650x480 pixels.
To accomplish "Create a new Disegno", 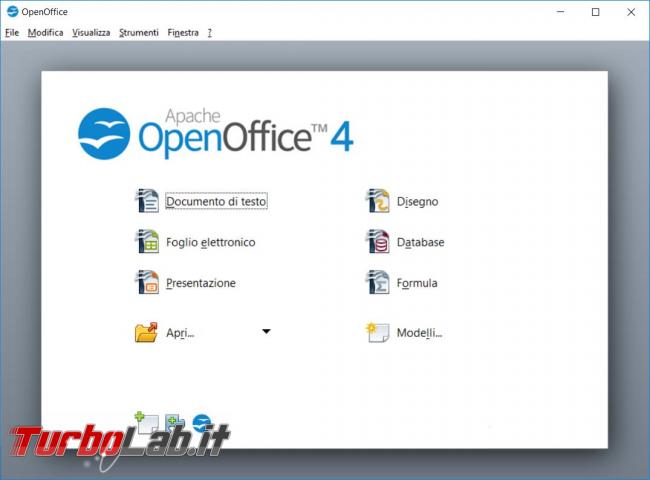I will pyautogui.click(x=417, y=201).
